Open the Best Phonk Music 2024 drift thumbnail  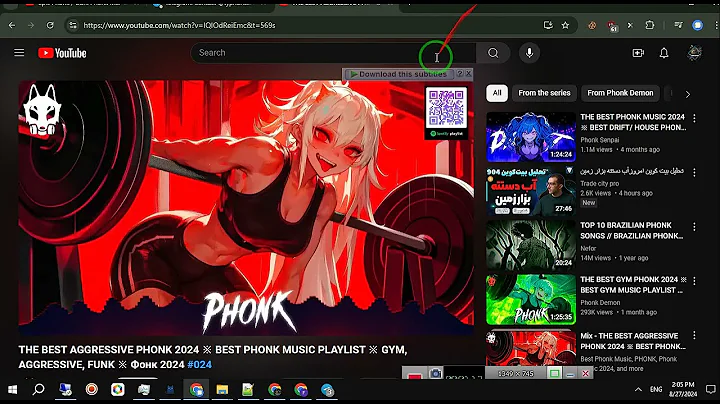(x=531, y=137)
